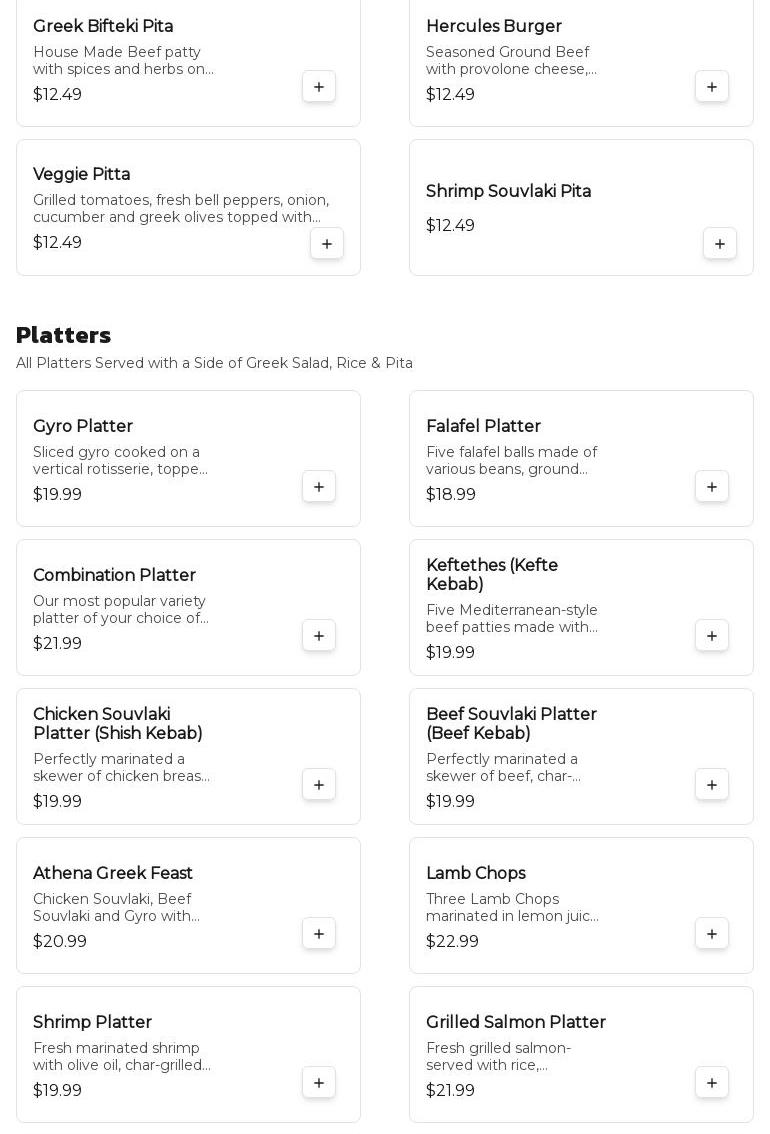Screen dimensions: 770x1134
Task: Add Hercules Burger to the order
Action: click(712, 87)
